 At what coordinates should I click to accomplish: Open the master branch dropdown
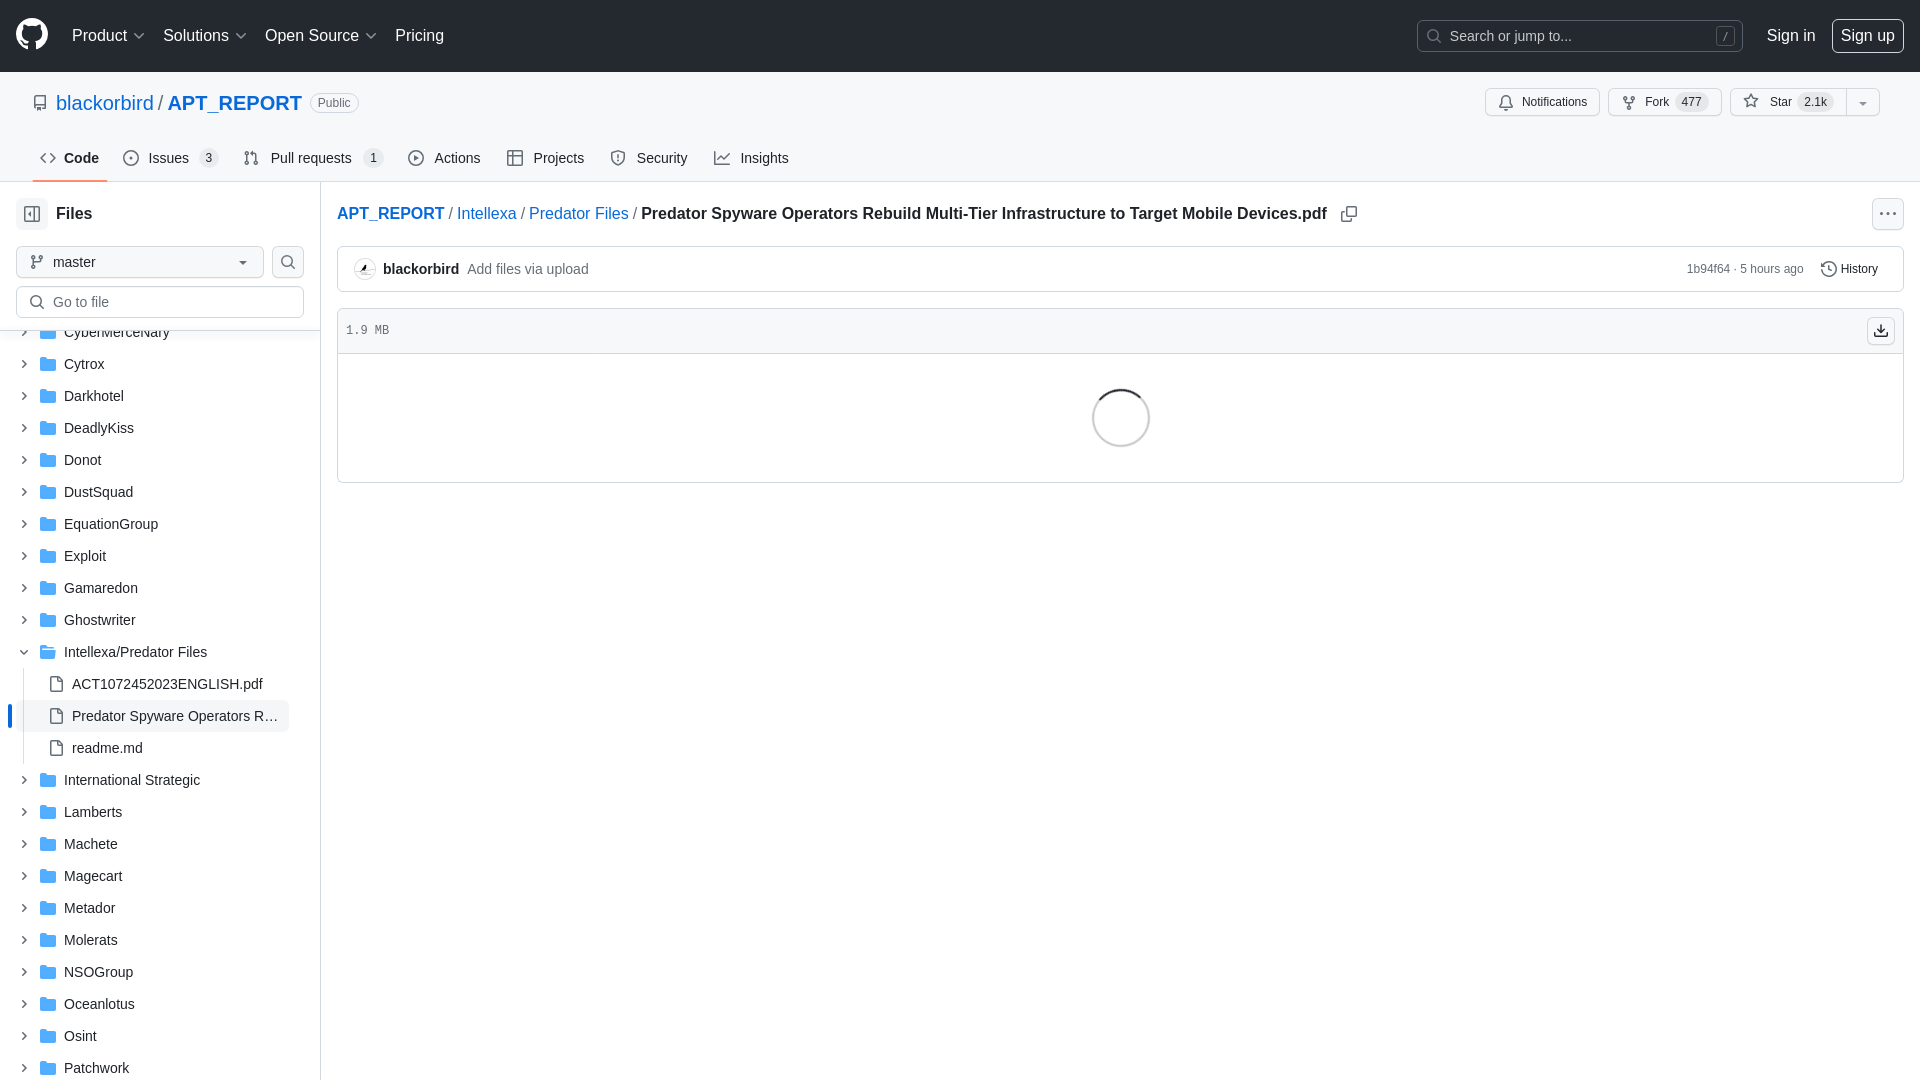coord(140,261)
